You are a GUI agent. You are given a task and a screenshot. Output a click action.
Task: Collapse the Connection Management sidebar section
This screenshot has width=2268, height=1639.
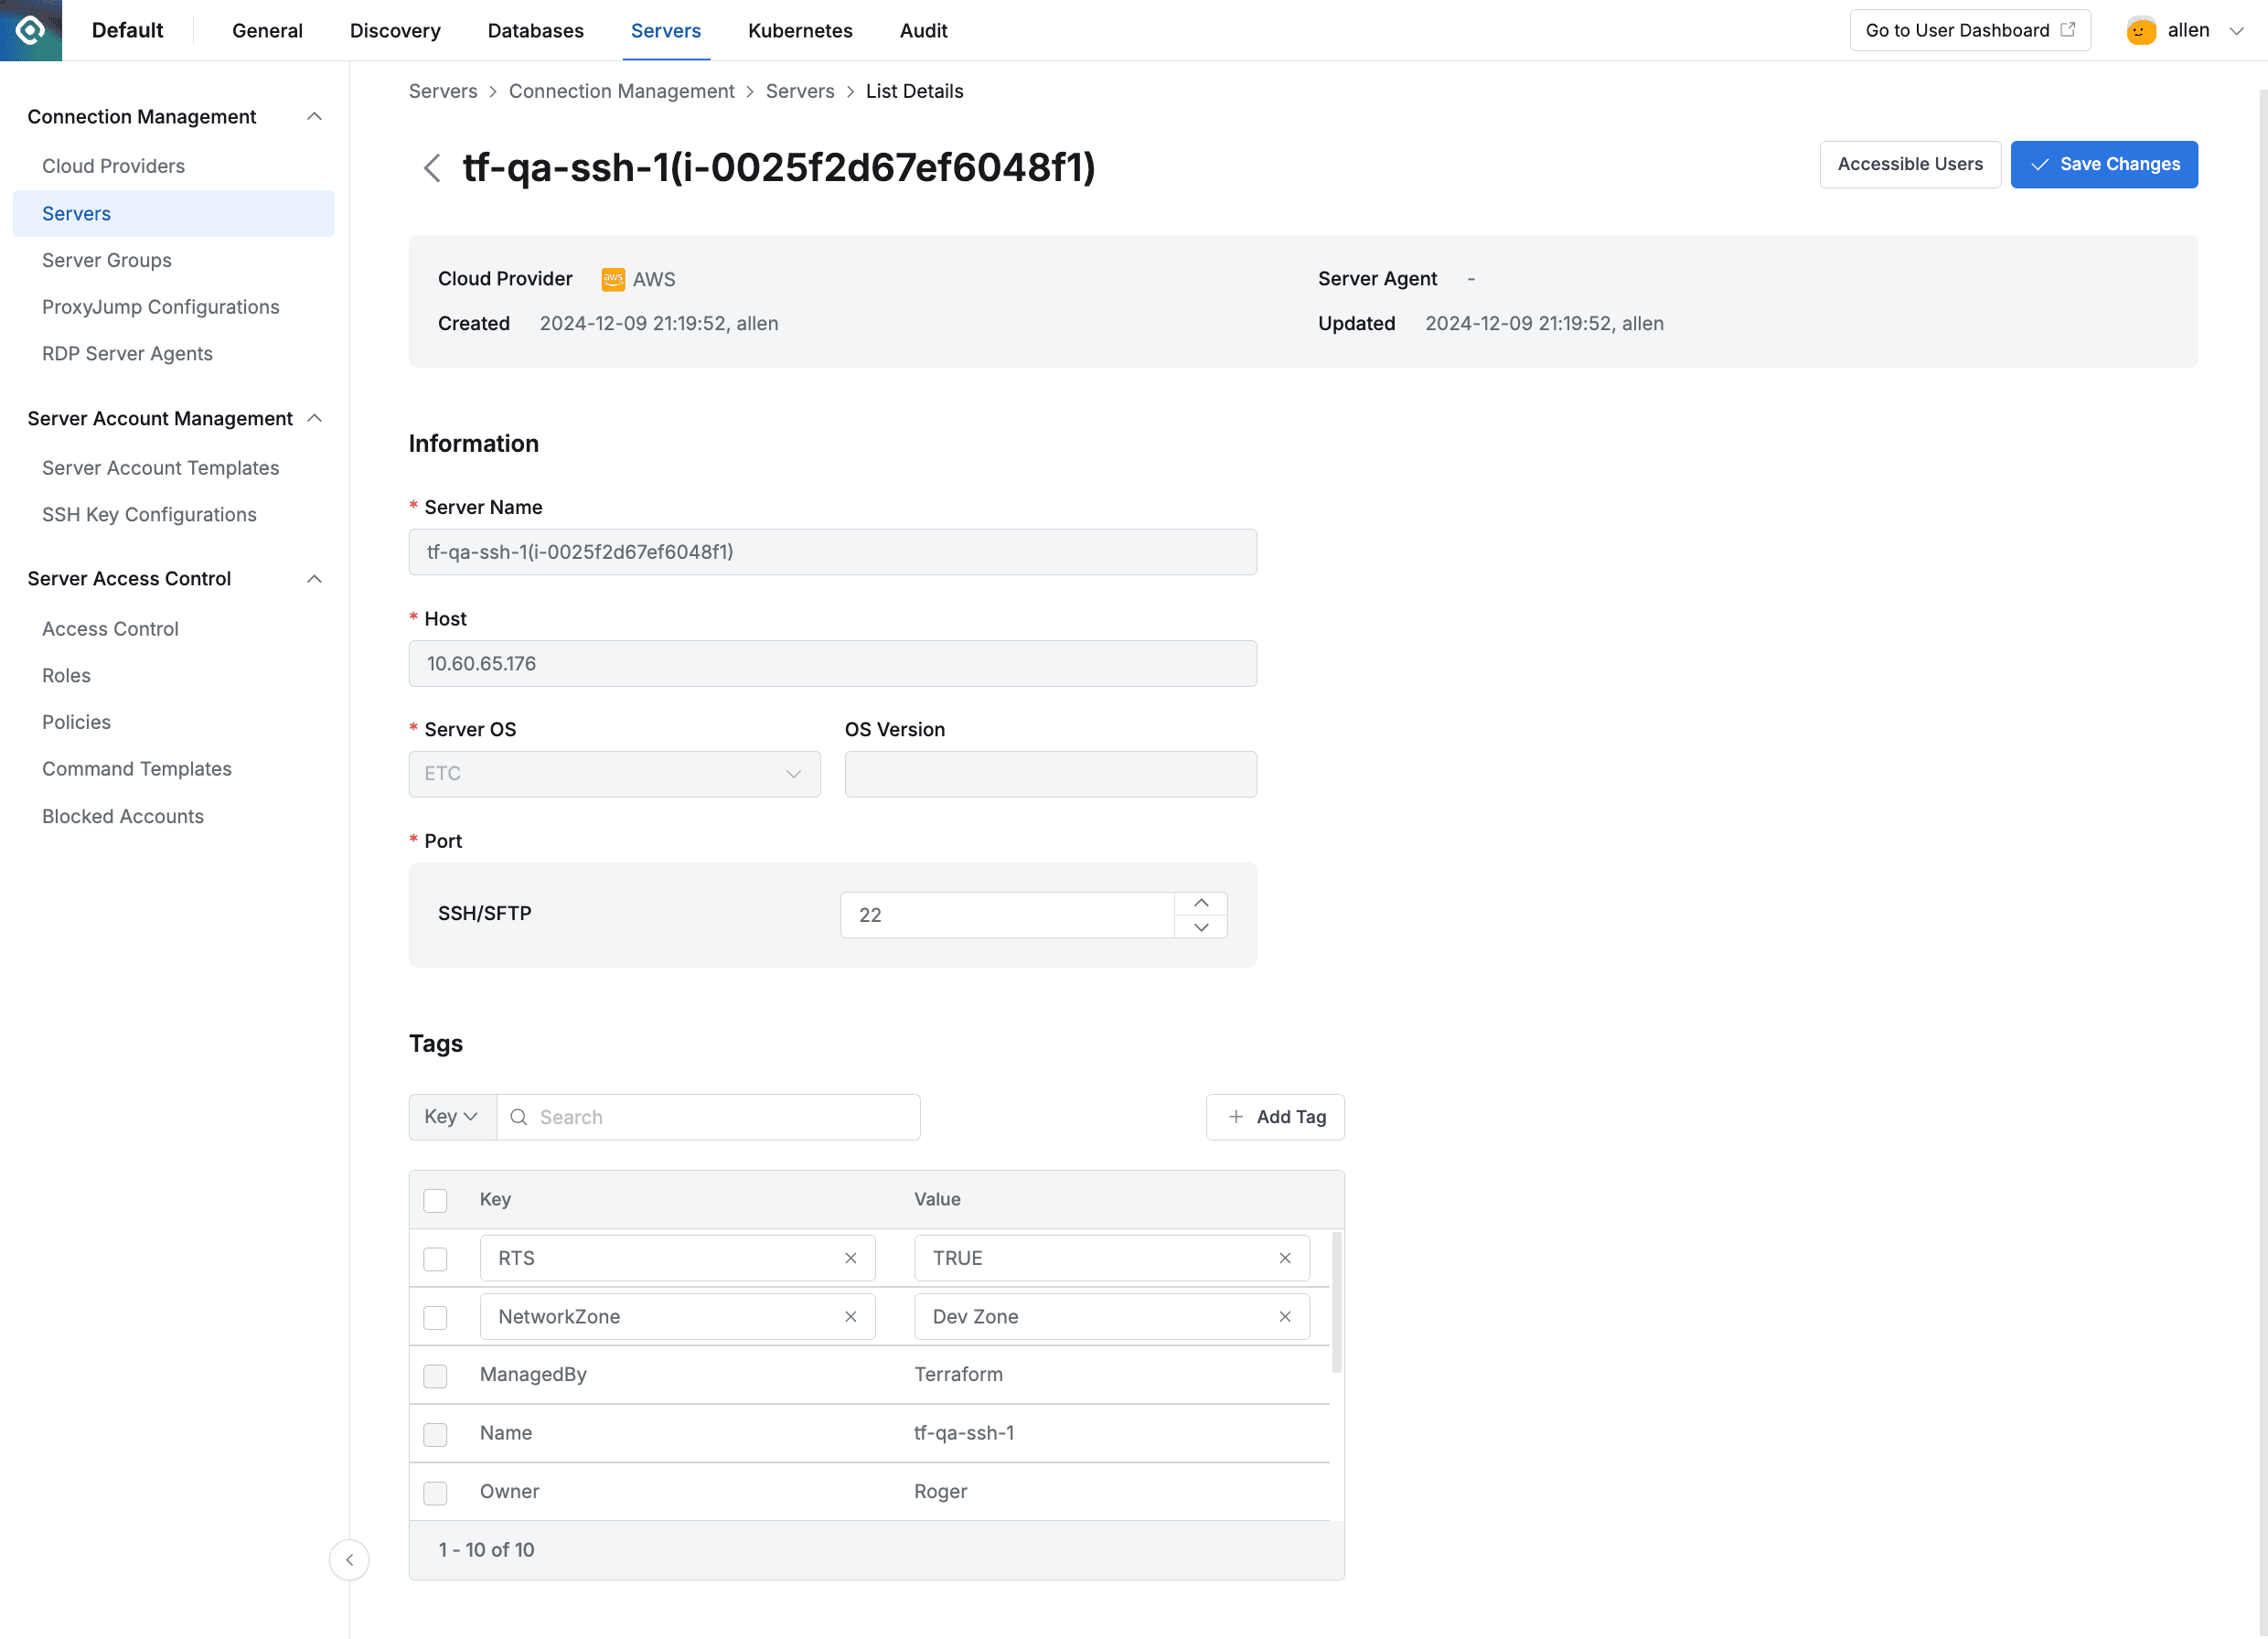pyautogui.click(x=315, y=116)
